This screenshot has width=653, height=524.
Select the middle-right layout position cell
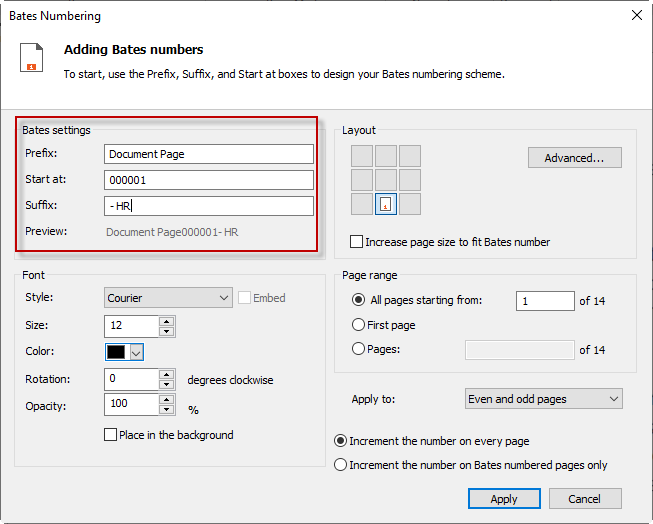coord(409,180)
